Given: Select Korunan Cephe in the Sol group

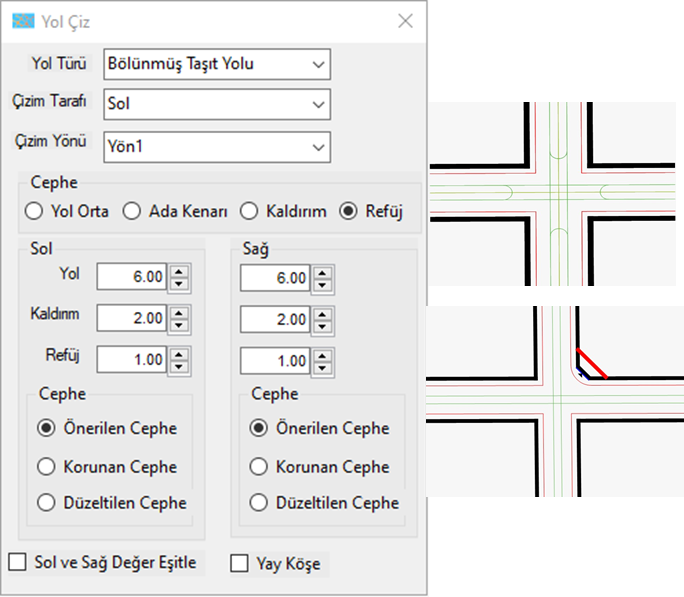Looking at the screenshot, I should 46,466.
